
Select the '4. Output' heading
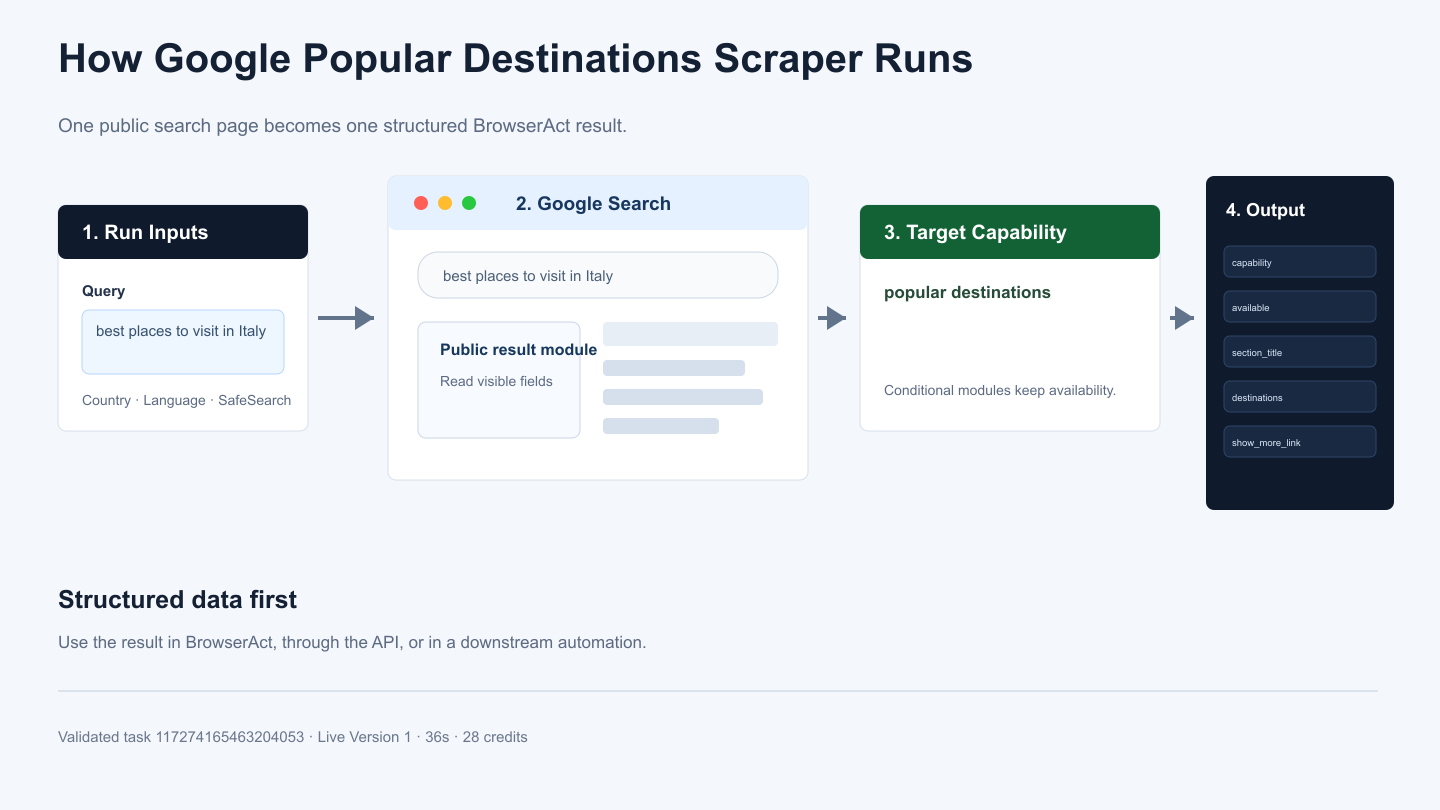[1265, 210]
